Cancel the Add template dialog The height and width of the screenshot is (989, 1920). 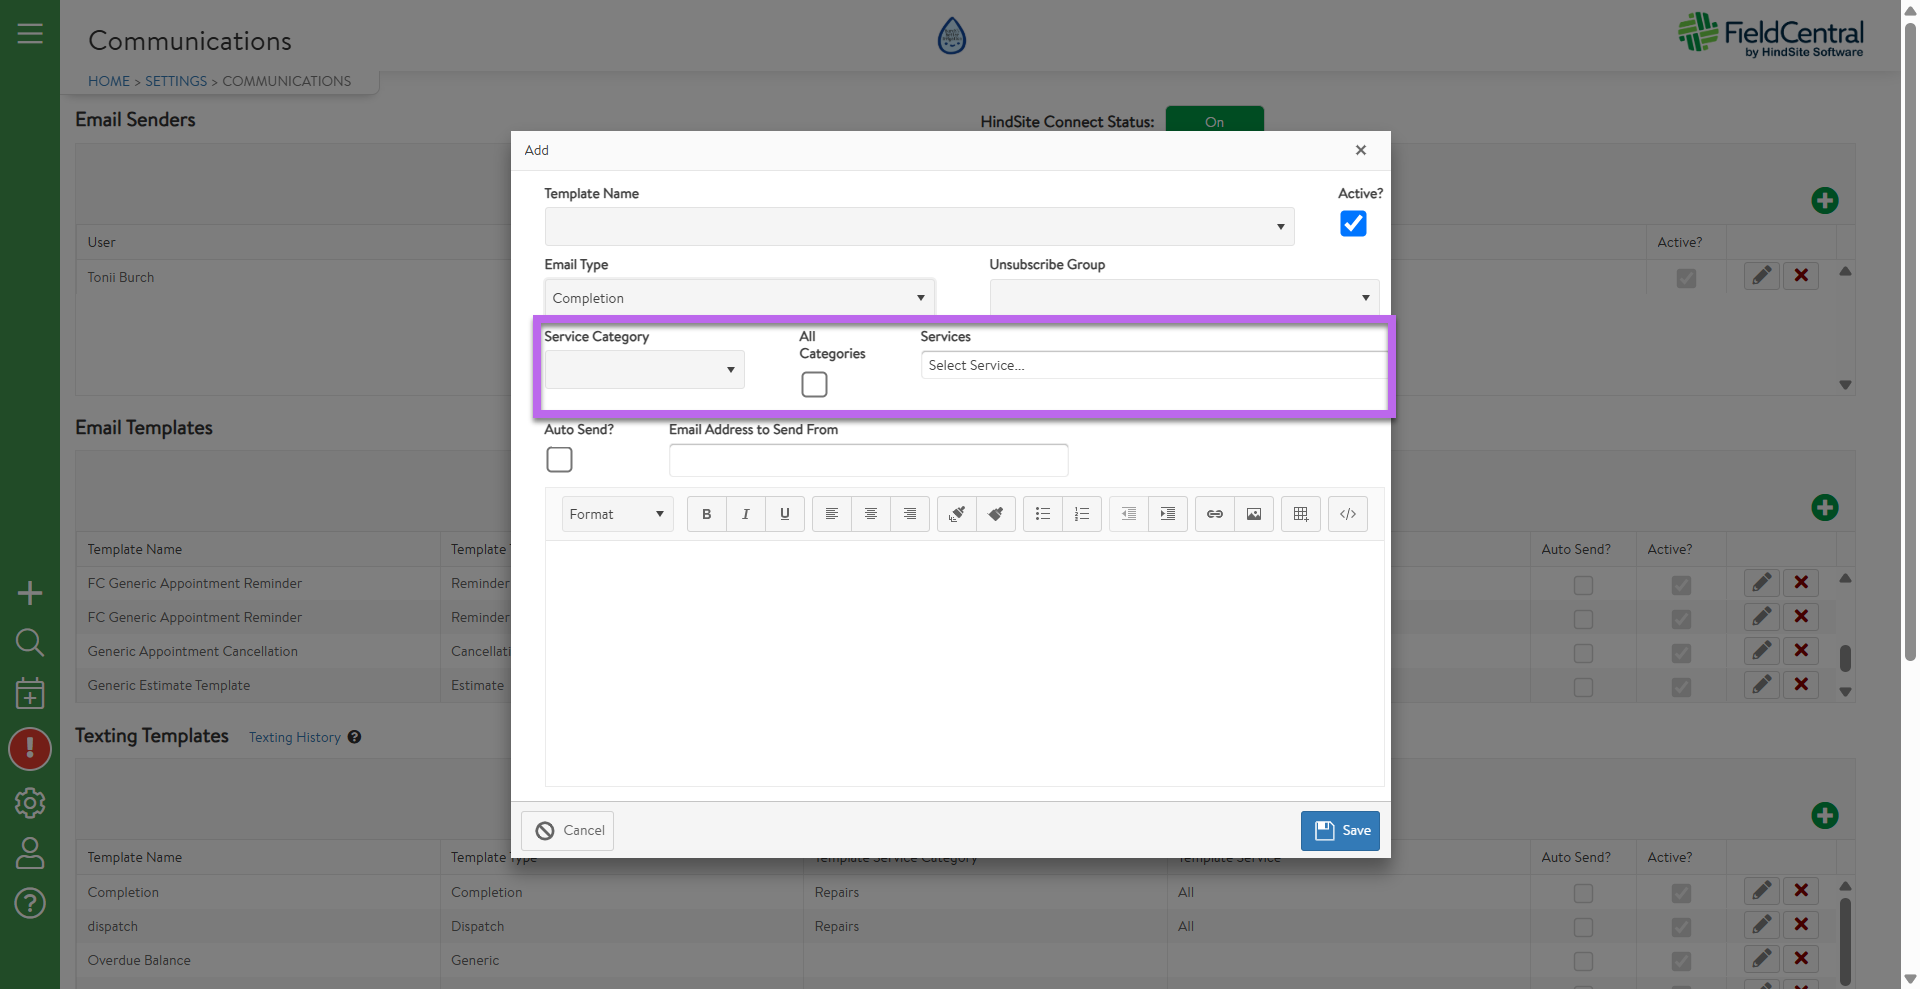[568, 831]
